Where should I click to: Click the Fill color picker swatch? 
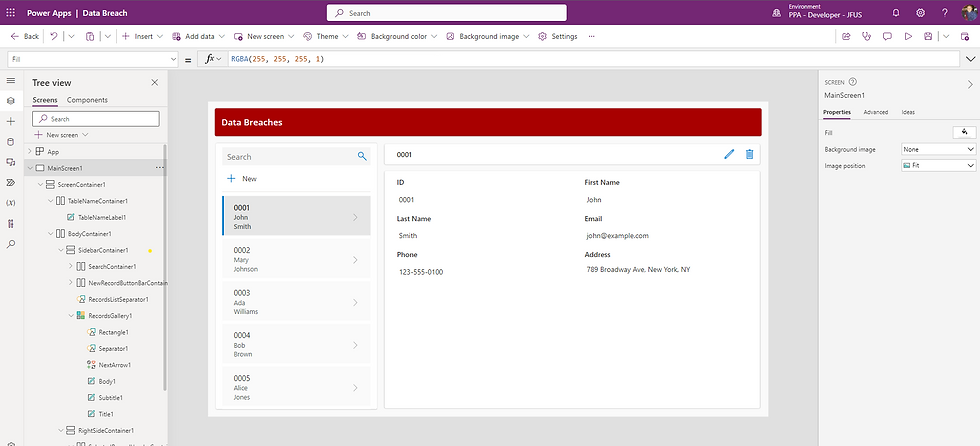[x=964, y=132]
